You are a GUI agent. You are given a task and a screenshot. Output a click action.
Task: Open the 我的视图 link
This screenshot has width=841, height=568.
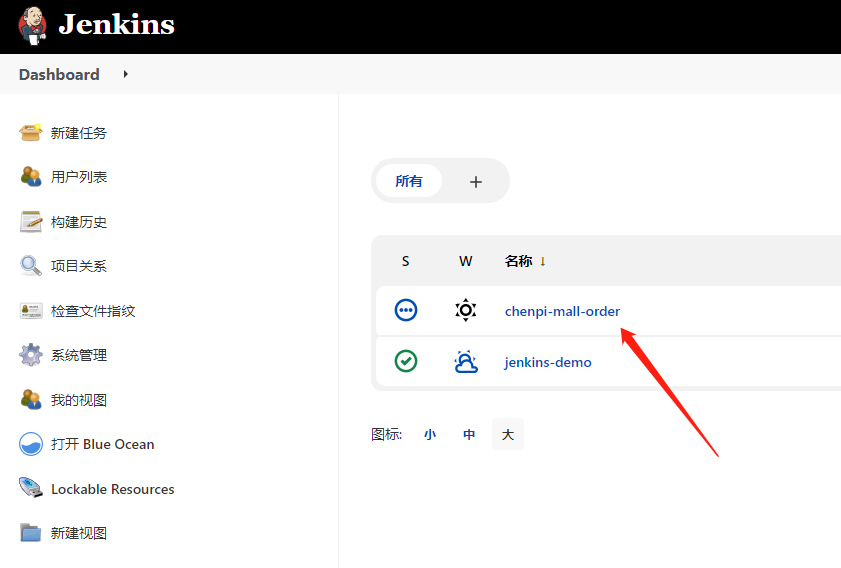tap(79, 400)
